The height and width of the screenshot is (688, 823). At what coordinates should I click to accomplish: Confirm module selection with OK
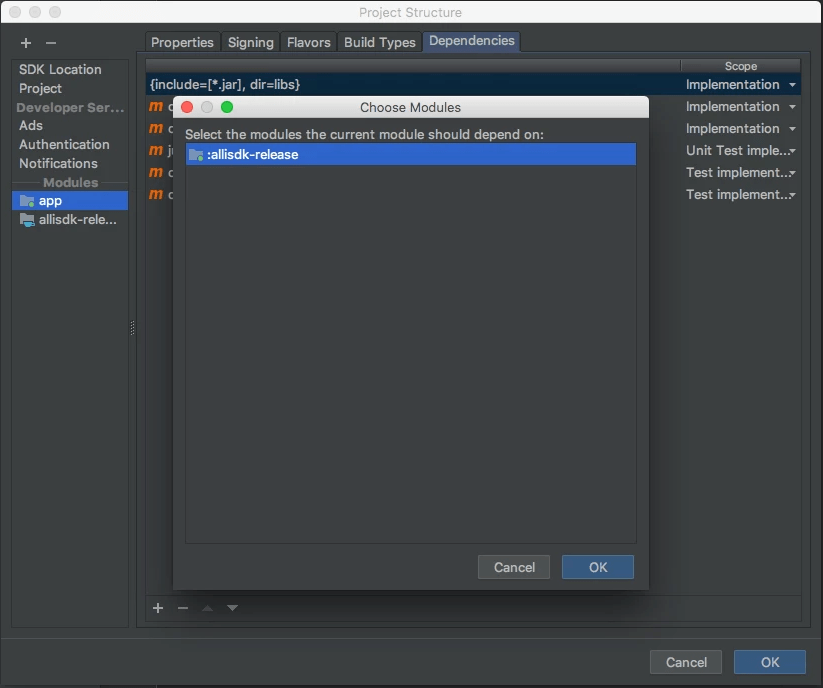point(597,567)
